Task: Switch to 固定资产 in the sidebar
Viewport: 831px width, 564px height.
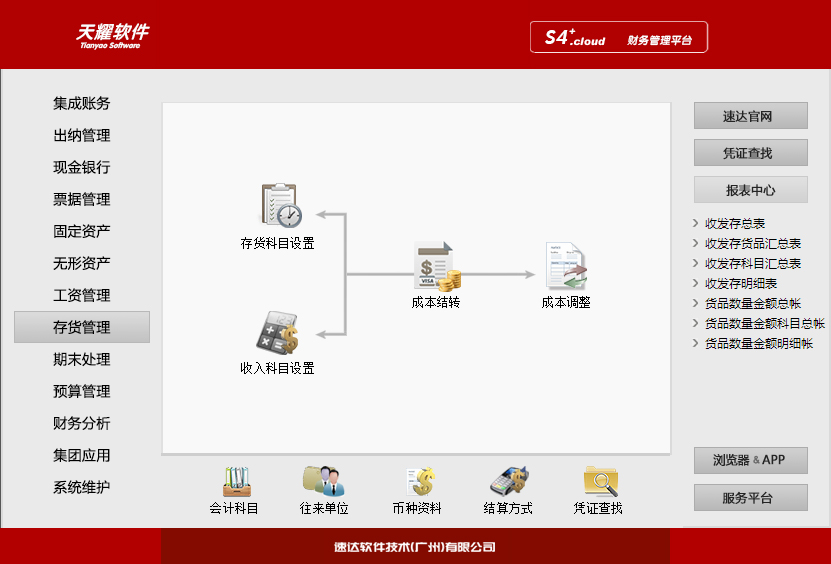Action: coord(82,231)
